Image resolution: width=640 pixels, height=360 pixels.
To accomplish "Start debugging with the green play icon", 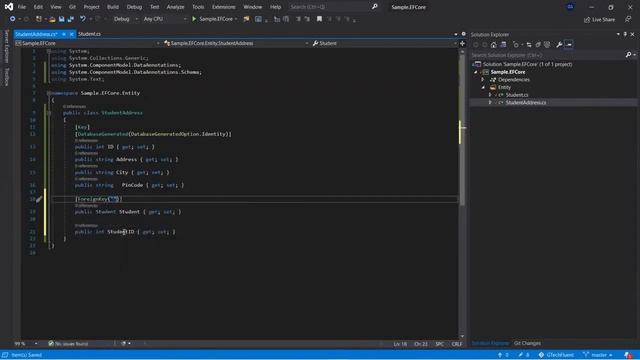I will point(194,19).
